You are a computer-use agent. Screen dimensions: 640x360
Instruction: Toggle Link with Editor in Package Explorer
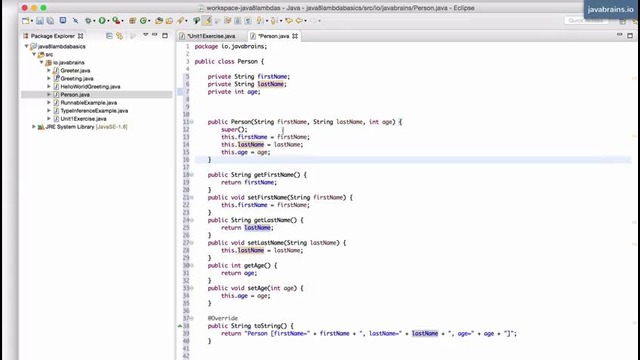120,36
